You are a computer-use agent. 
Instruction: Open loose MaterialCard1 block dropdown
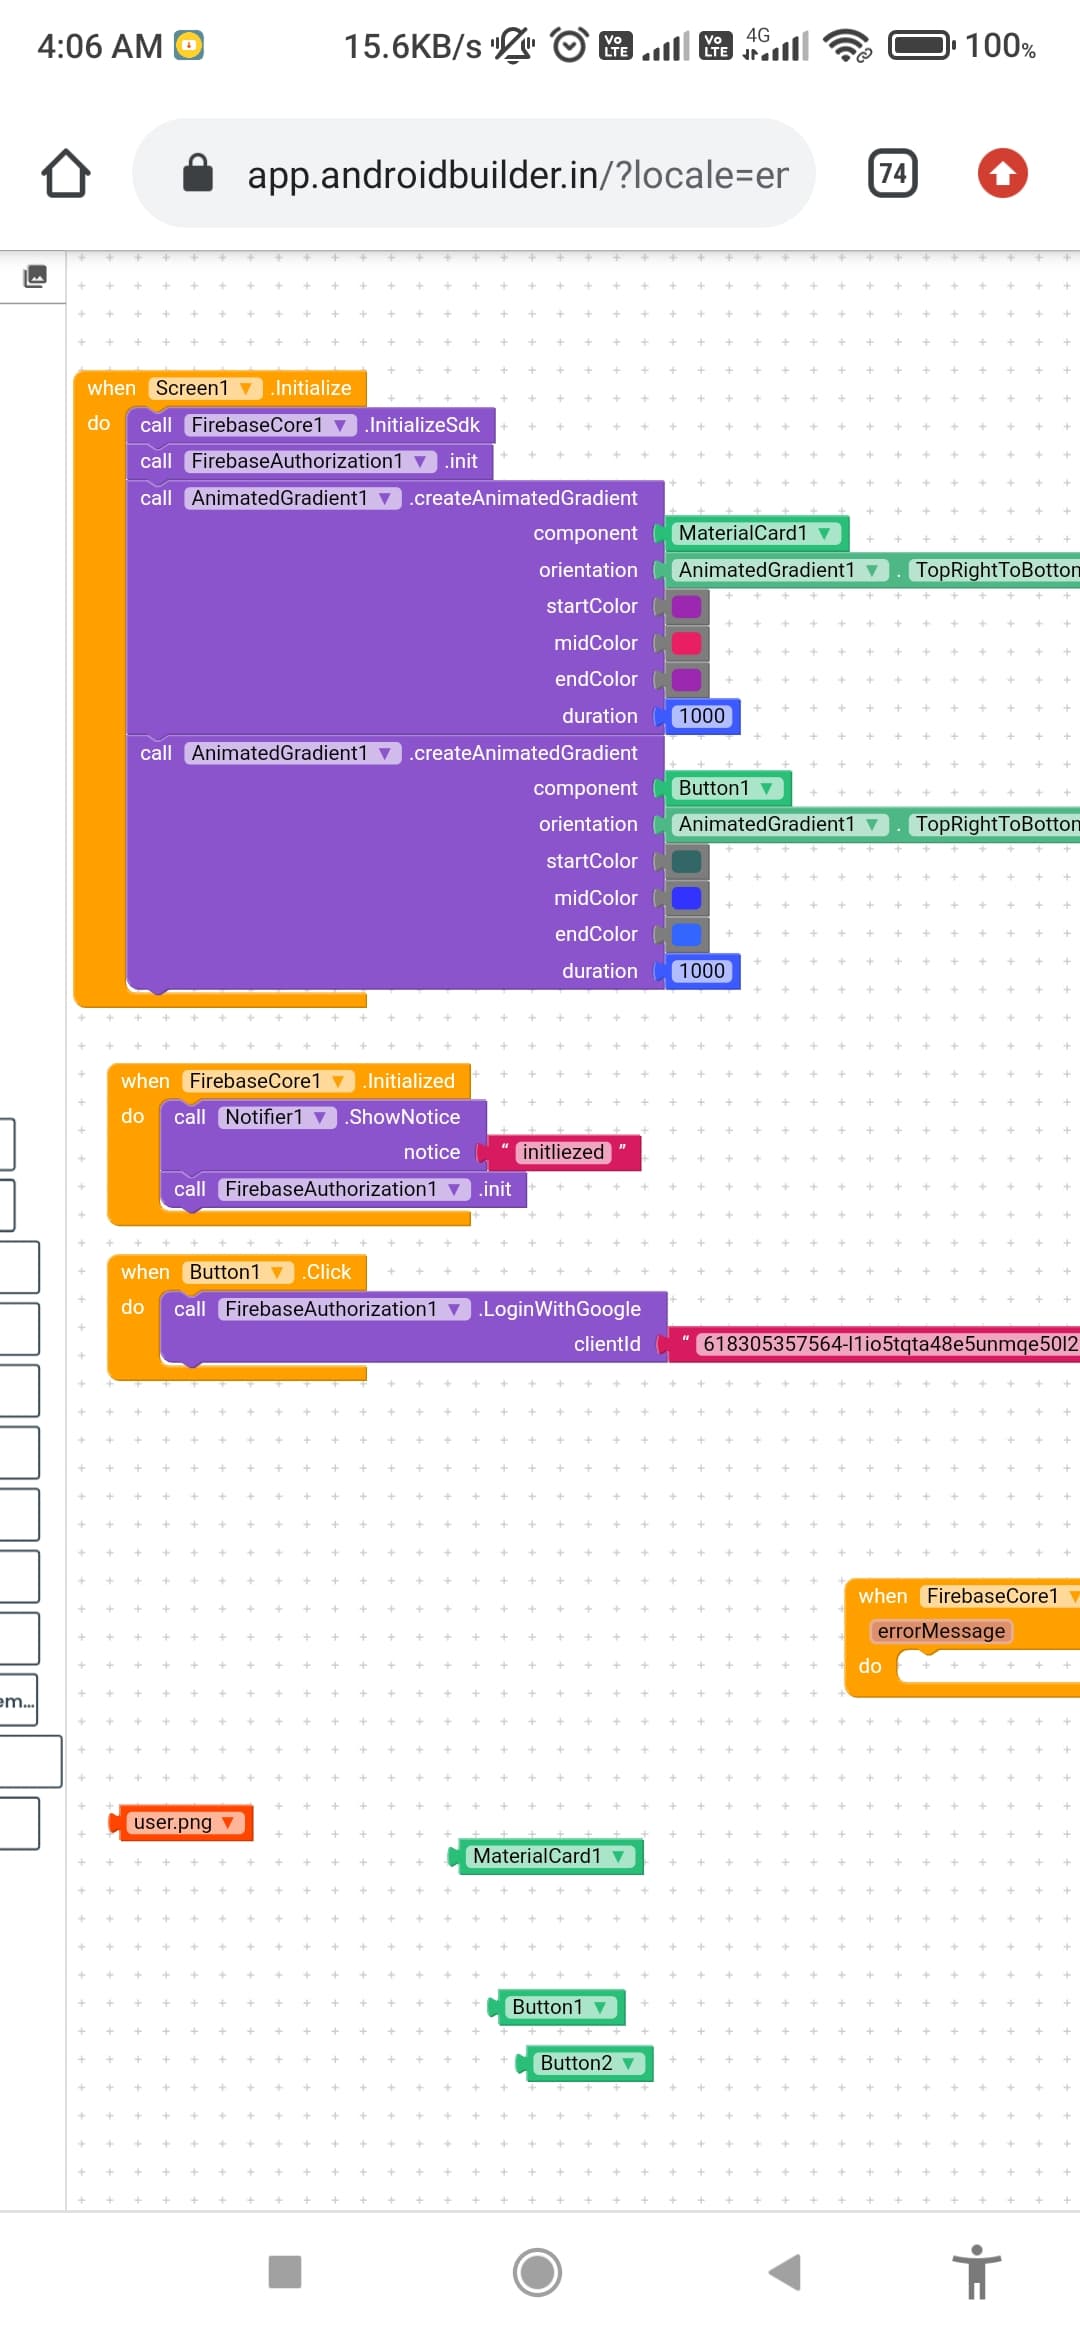click(549, 1856)
